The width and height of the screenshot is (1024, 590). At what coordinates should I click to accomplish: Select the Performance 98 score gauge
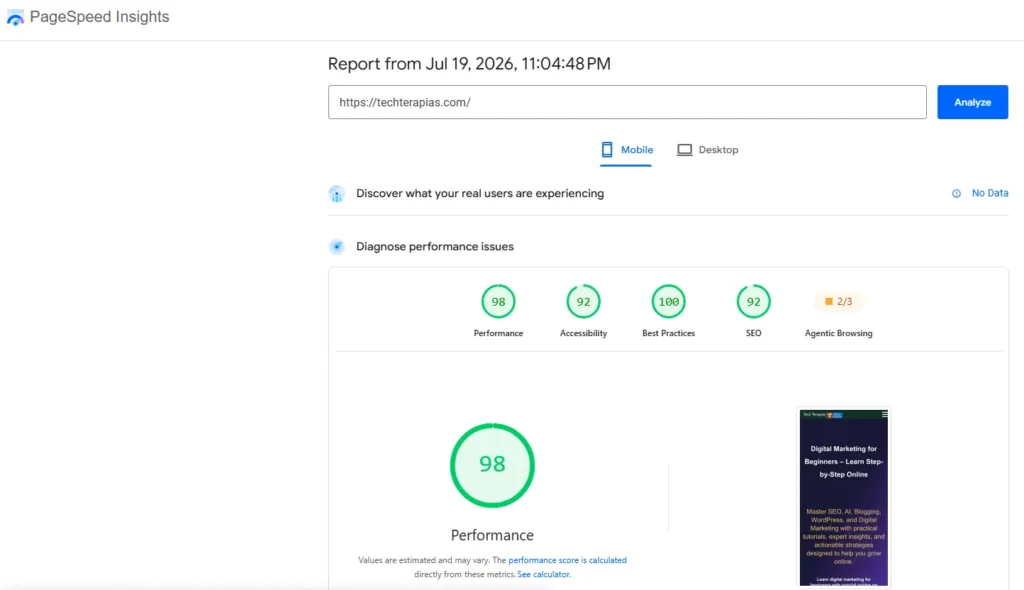(x=498, y=301)
